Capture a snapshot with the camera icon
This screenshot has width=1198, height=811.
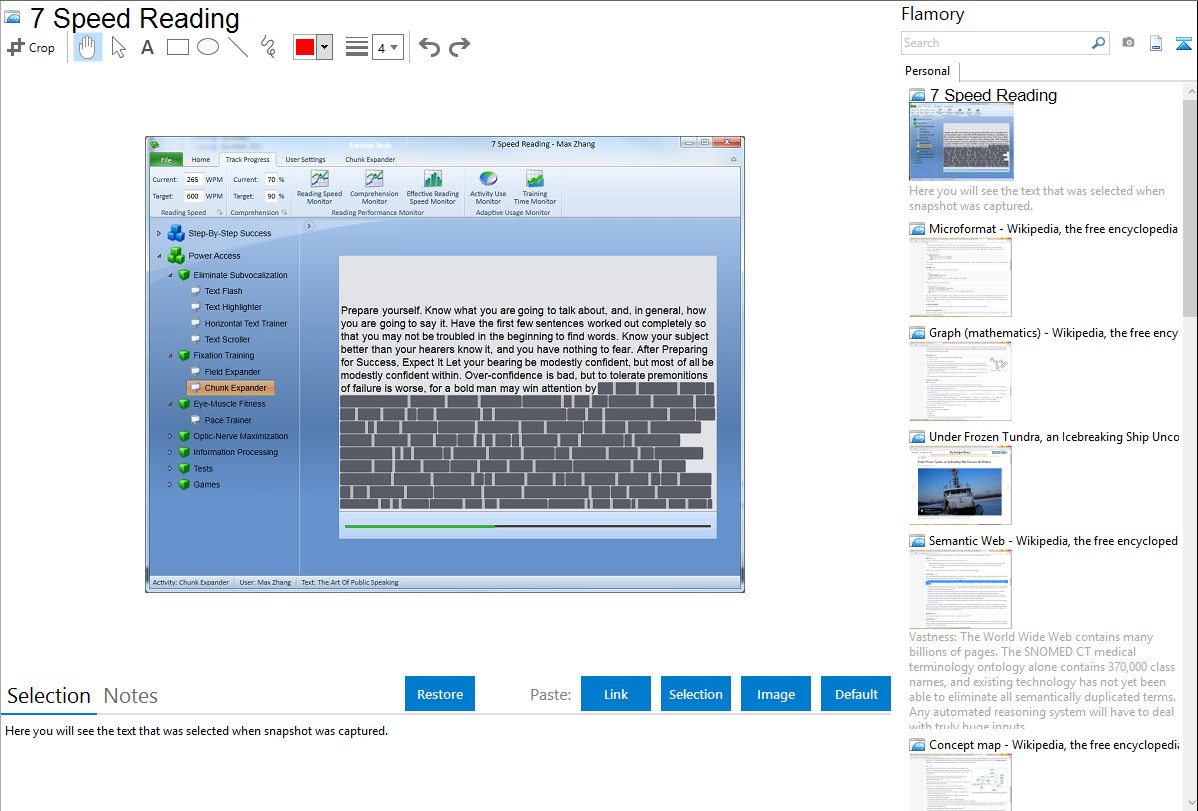pyautogui.click(x=1128, y=43)
